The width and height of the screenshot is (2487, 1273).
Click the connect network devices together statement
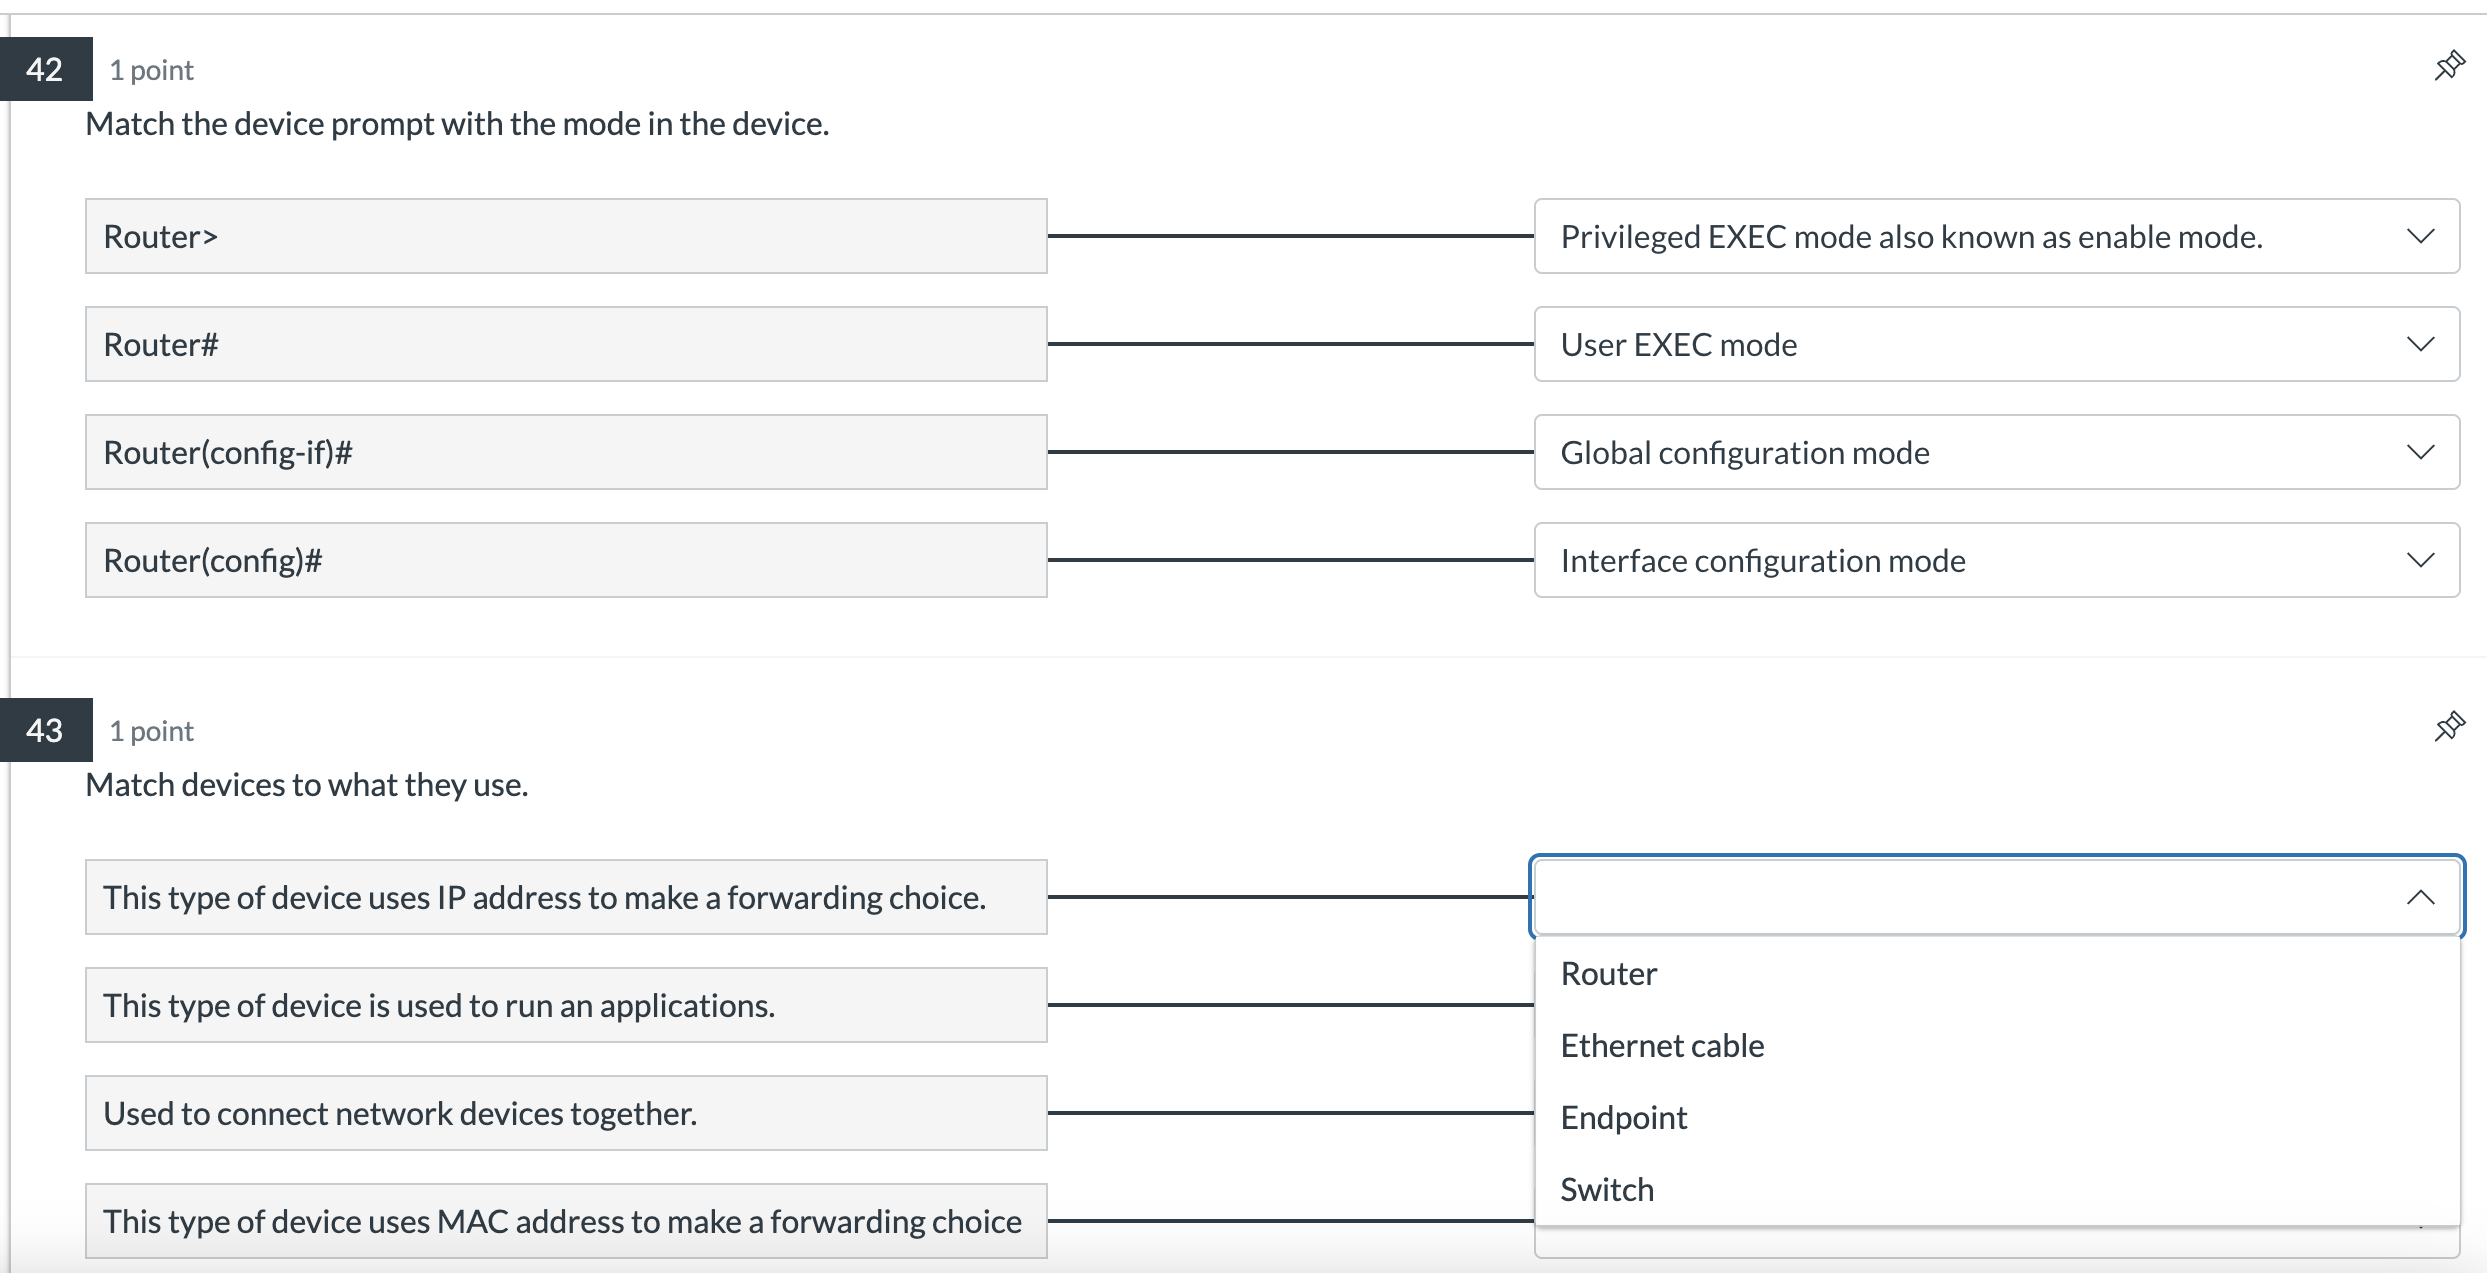pyautogui.click(x=565, y=1113)
